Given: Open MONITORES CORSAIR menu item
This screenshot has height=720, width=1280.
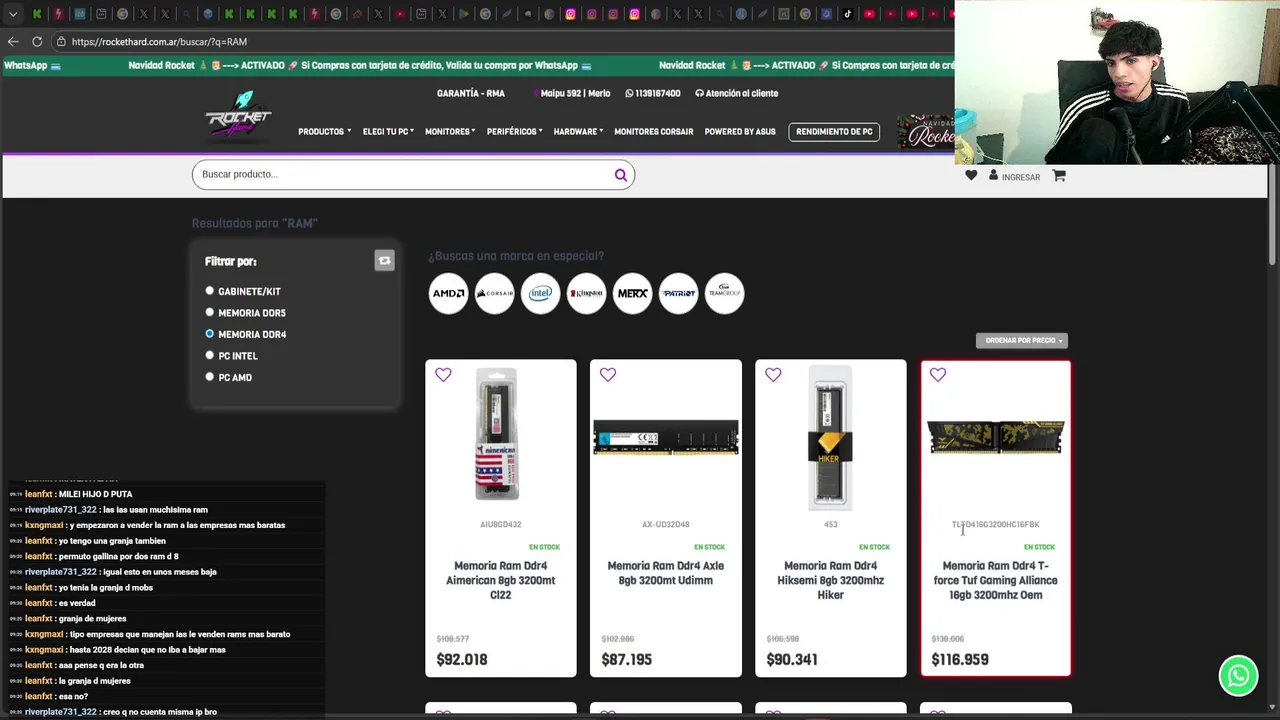Looking at the screenshot, I should [653, 132].
